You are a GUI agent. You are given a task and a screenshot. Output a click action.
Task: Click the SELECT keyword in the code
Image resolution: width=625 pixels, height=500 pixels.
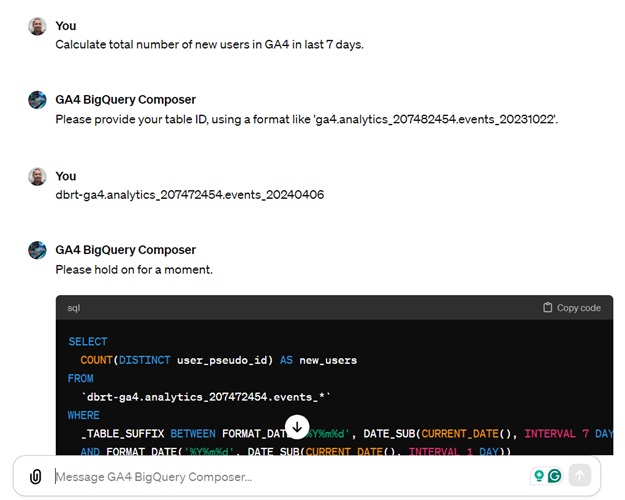coord(87,342)
